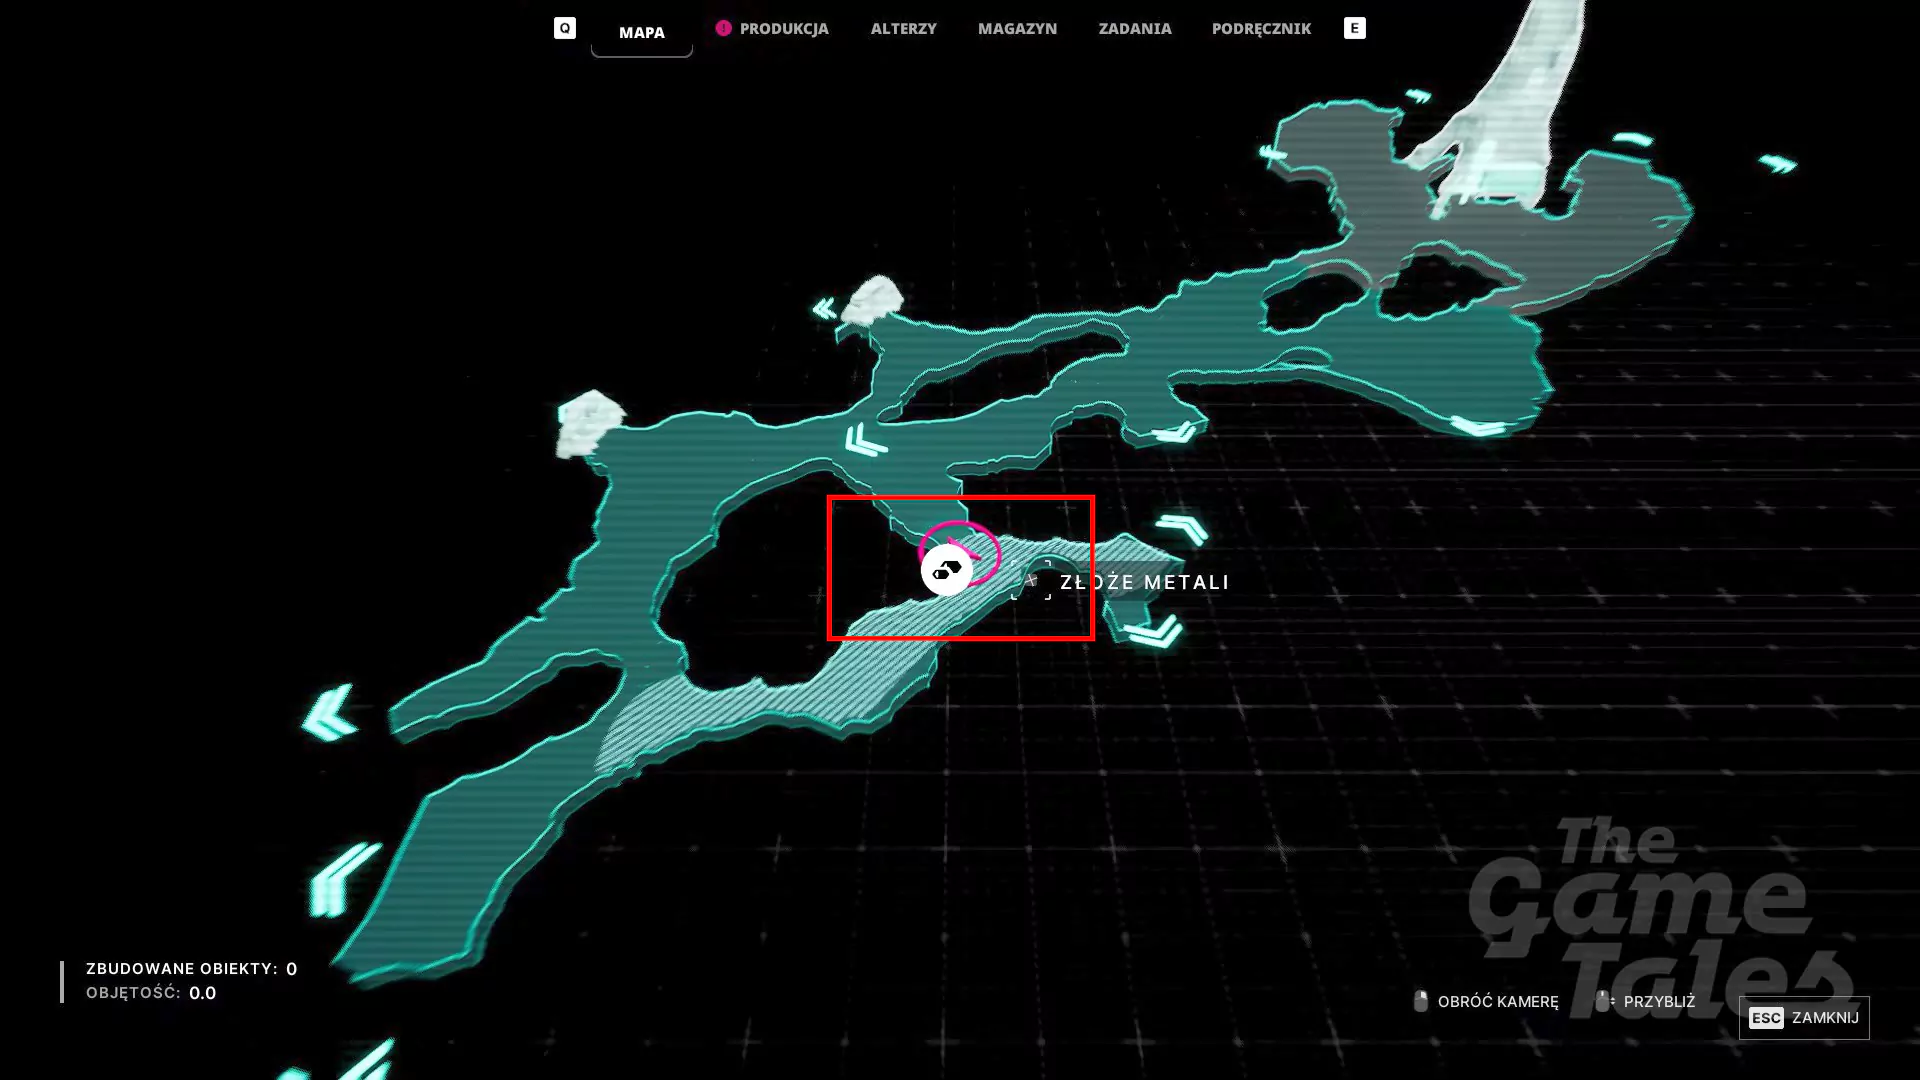Click the Q previous-tab key icon
This screenshot has width=1920, height=1080.
pyautogui.click(x=565, y=28)
